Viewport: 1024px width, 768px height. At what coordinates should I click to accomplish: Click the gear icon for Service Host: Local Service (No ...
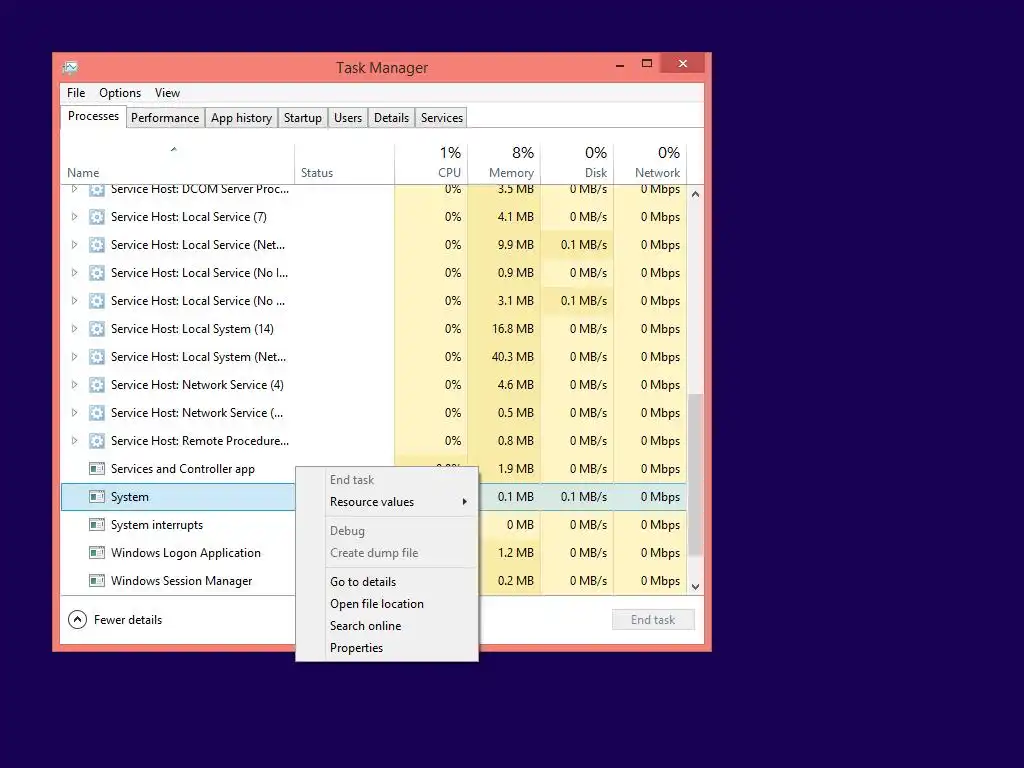[x=97, y=301]
